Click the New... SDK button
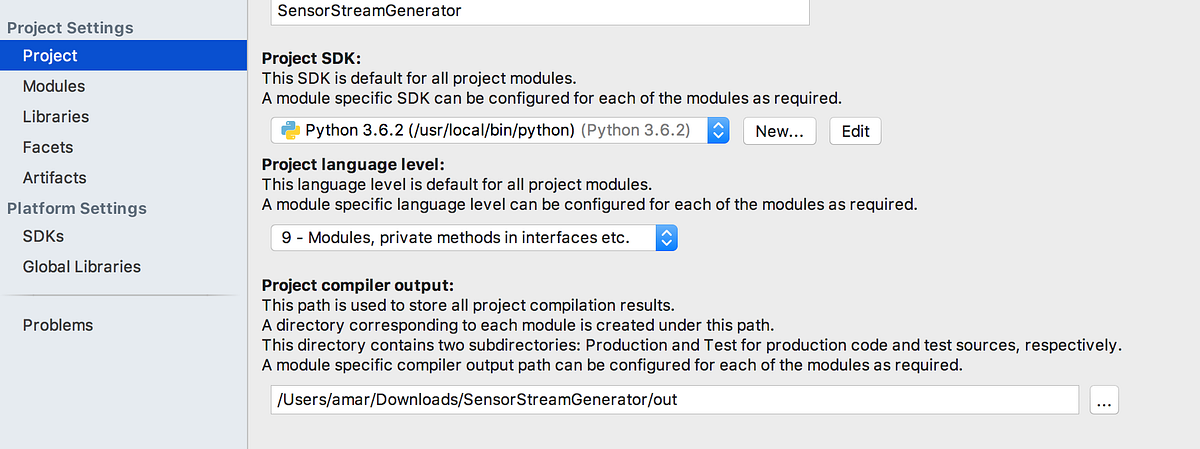 (779, 131)
